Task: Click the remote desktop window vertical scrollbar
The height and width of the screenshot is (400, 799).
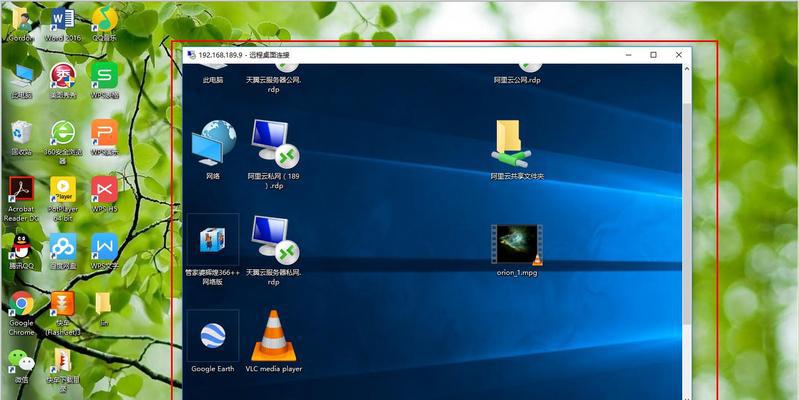Action: [687, 214]
